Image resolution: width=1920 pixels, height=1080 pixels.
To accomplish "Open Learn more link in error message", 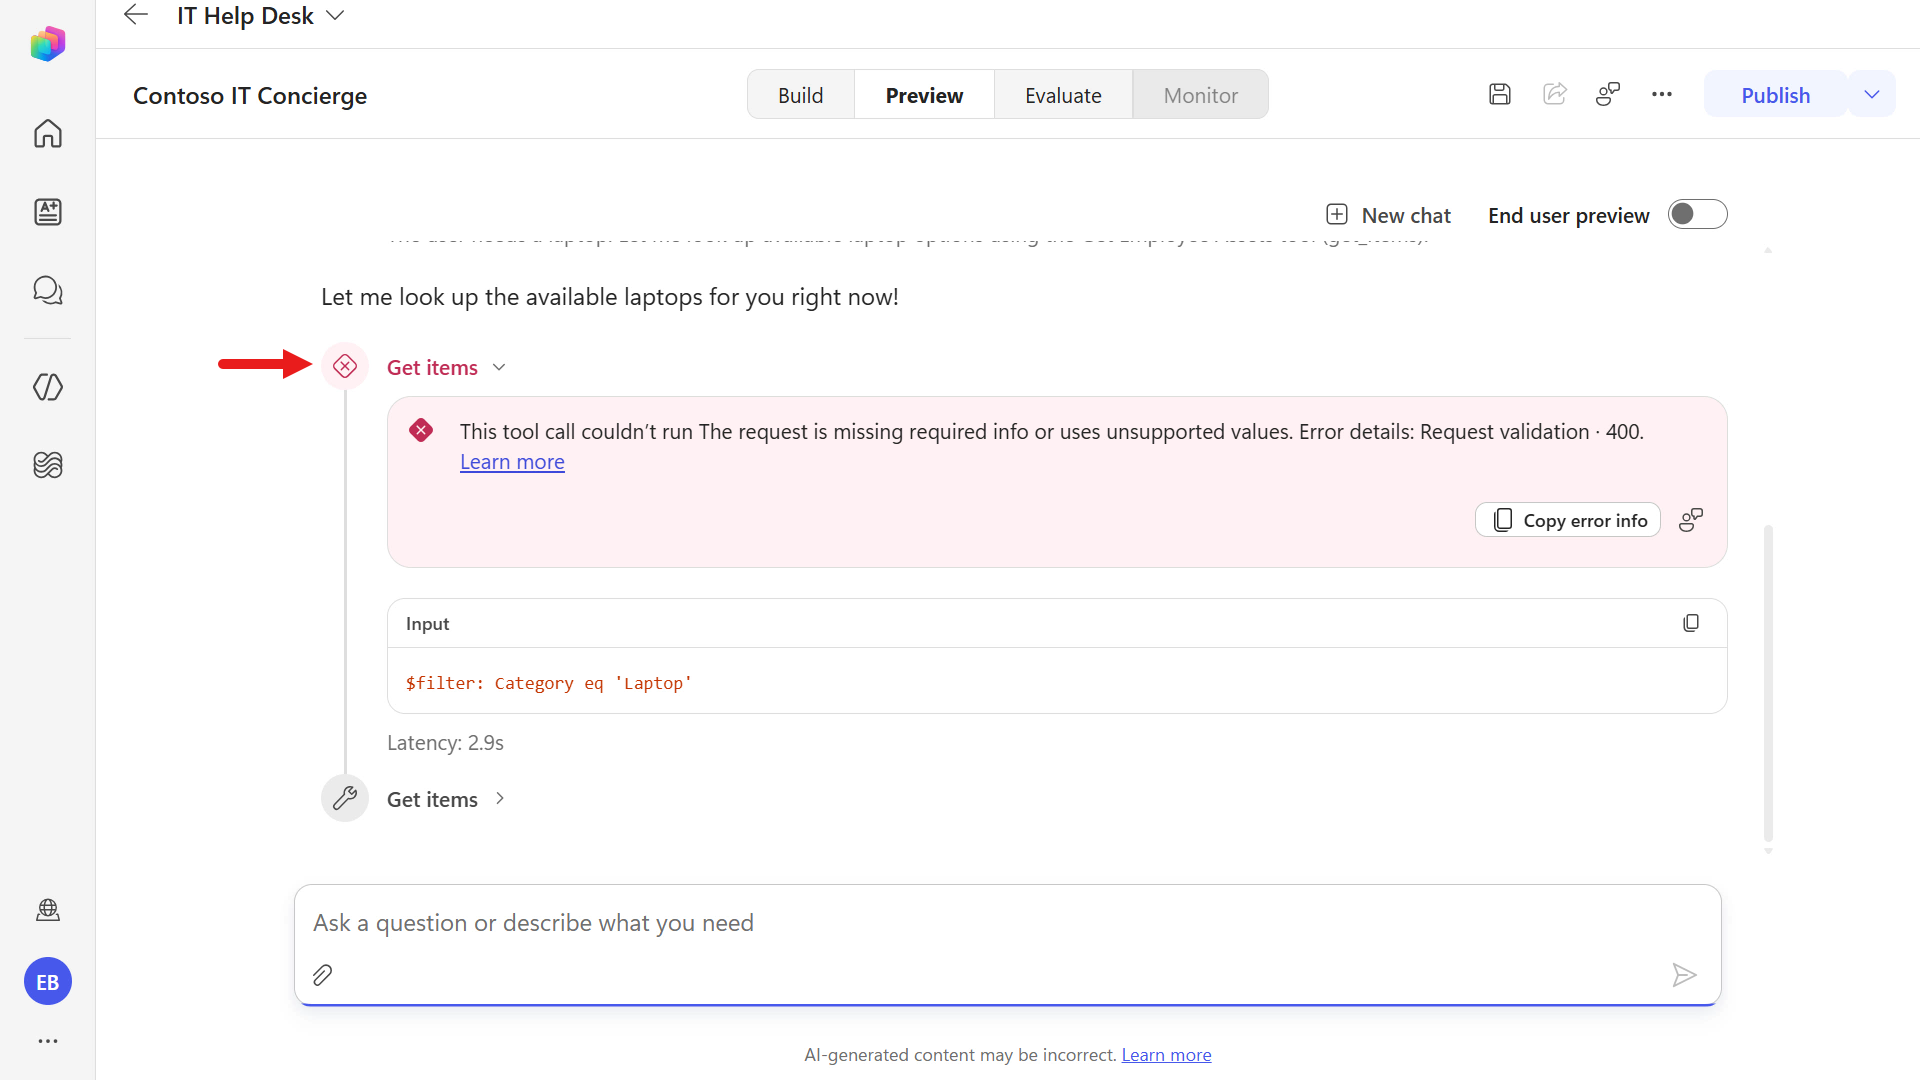I will point(512,462).
